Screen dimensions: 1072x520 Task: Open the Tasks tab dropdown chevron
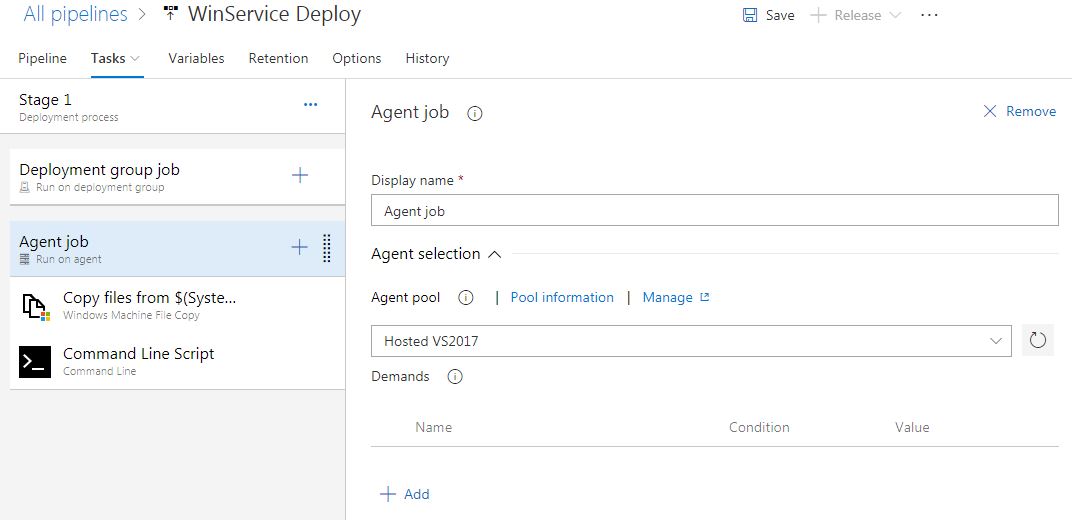[x=135, y=59]
